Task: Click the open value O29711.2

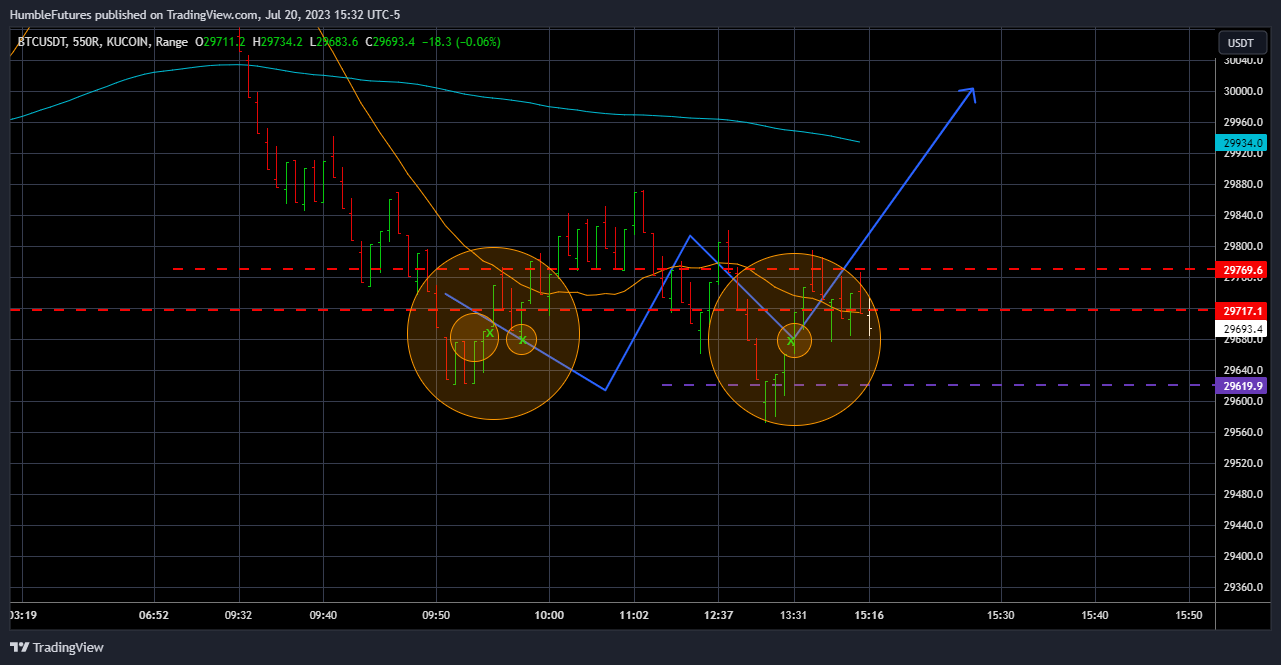Action: pyautogui.click(x=222, y=42)
